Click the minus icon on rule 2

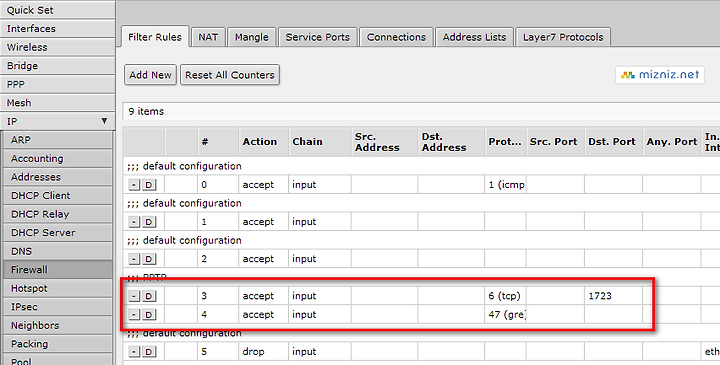tap(134, 259)
